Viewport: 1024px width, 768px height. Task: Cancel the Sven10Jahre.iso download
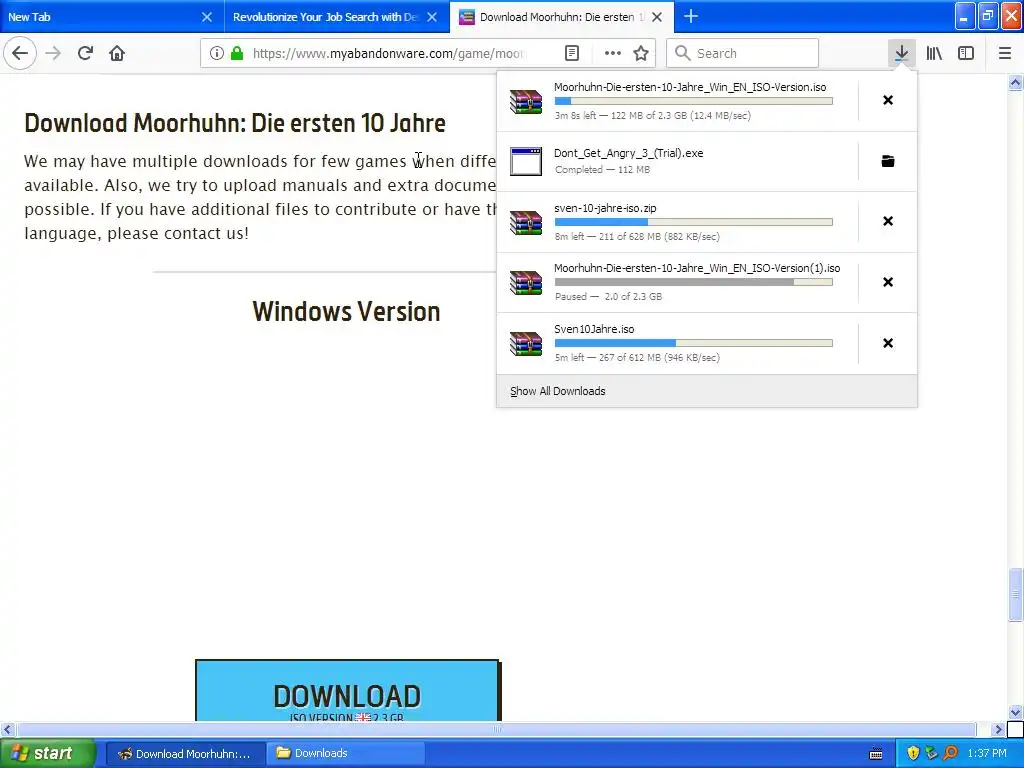point(888,343)
